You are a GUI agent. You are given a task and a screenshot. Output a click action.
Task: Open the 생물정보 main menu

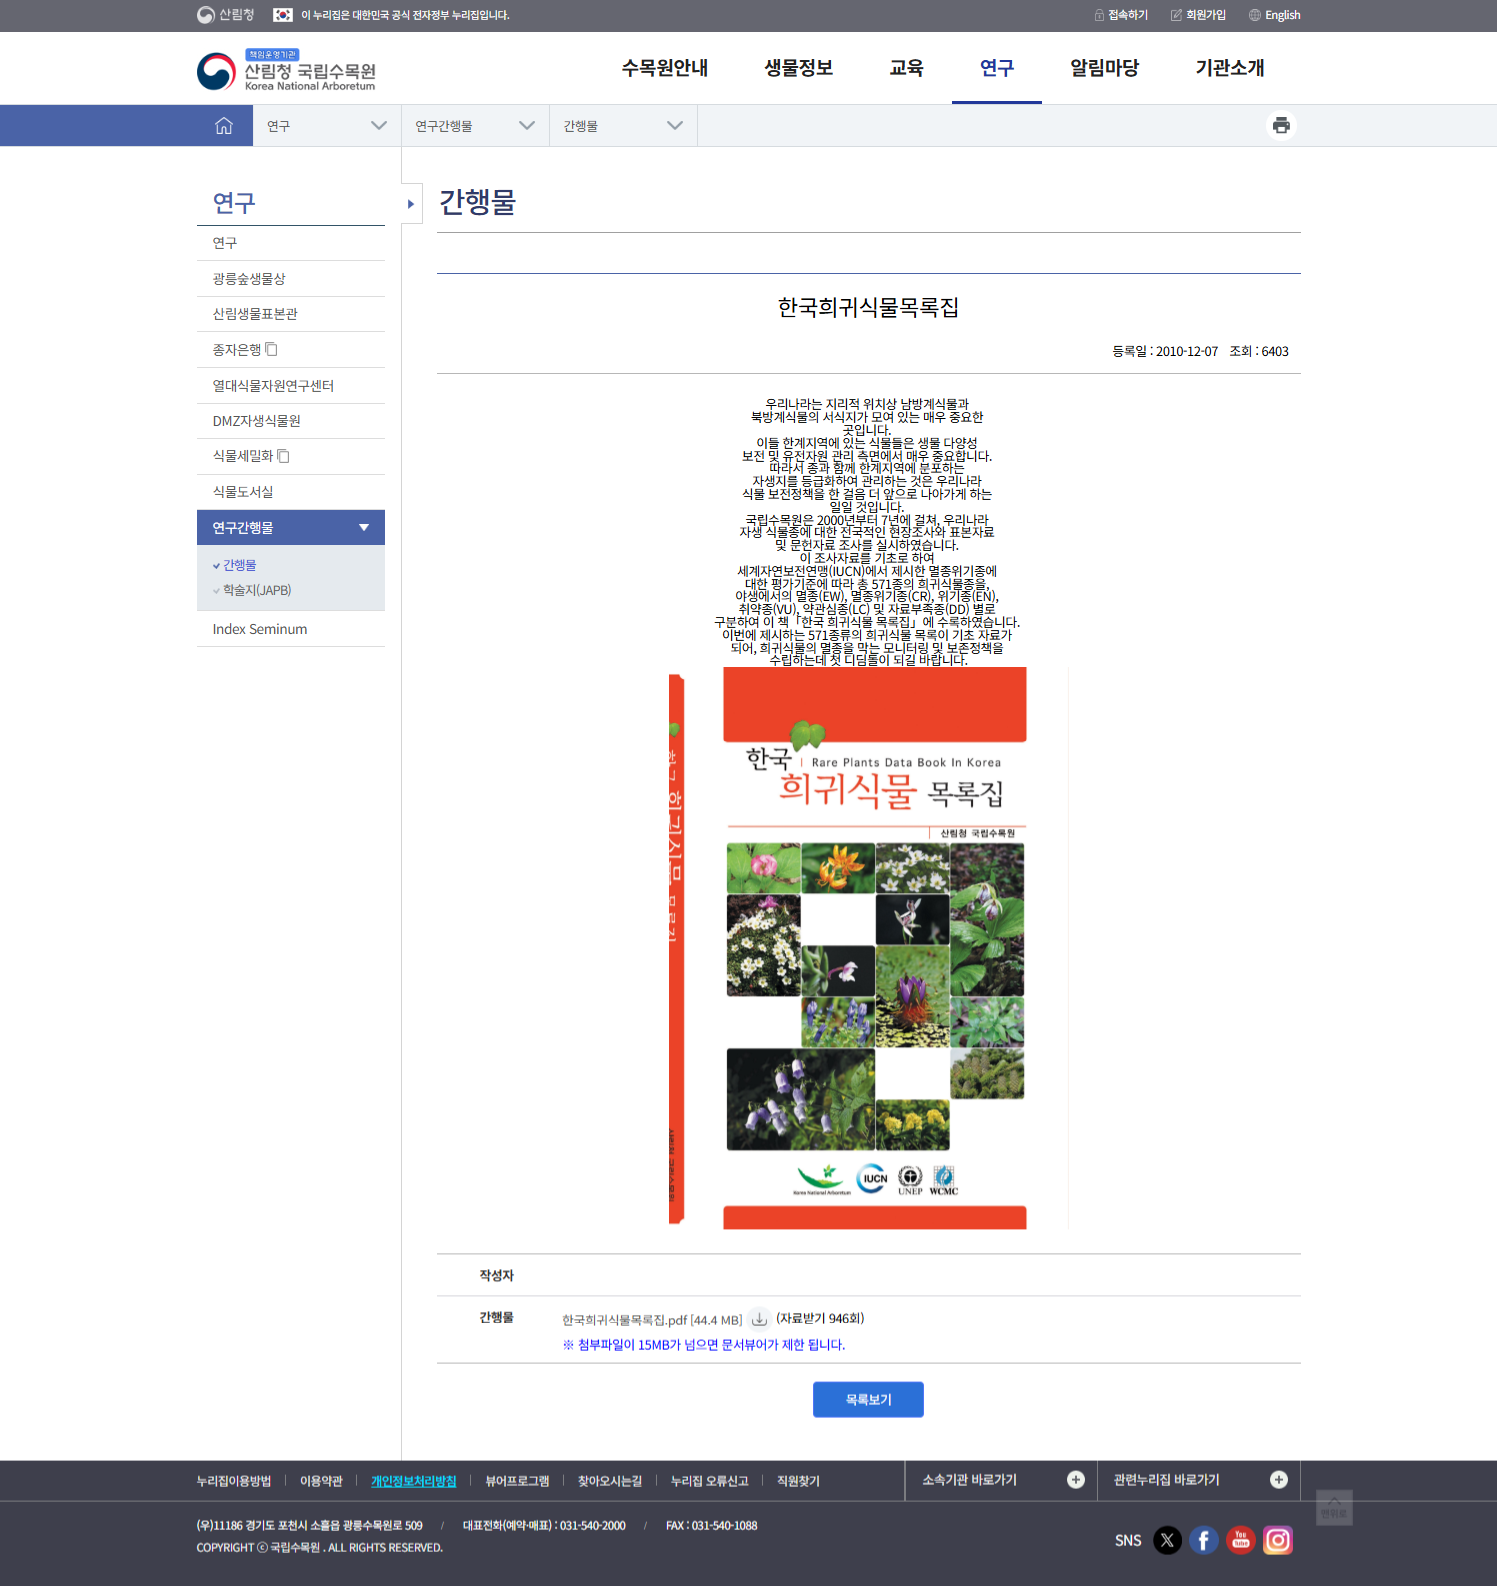(x=798, y=68)
